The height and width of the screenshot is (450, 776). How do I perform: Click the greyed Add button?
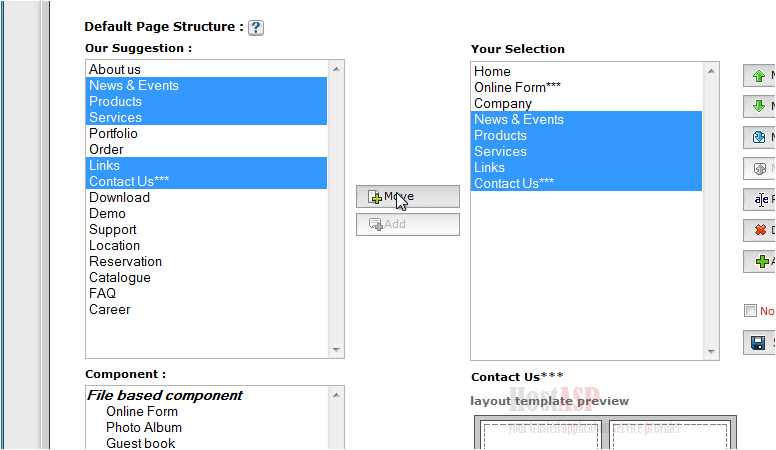pos(408,224)
